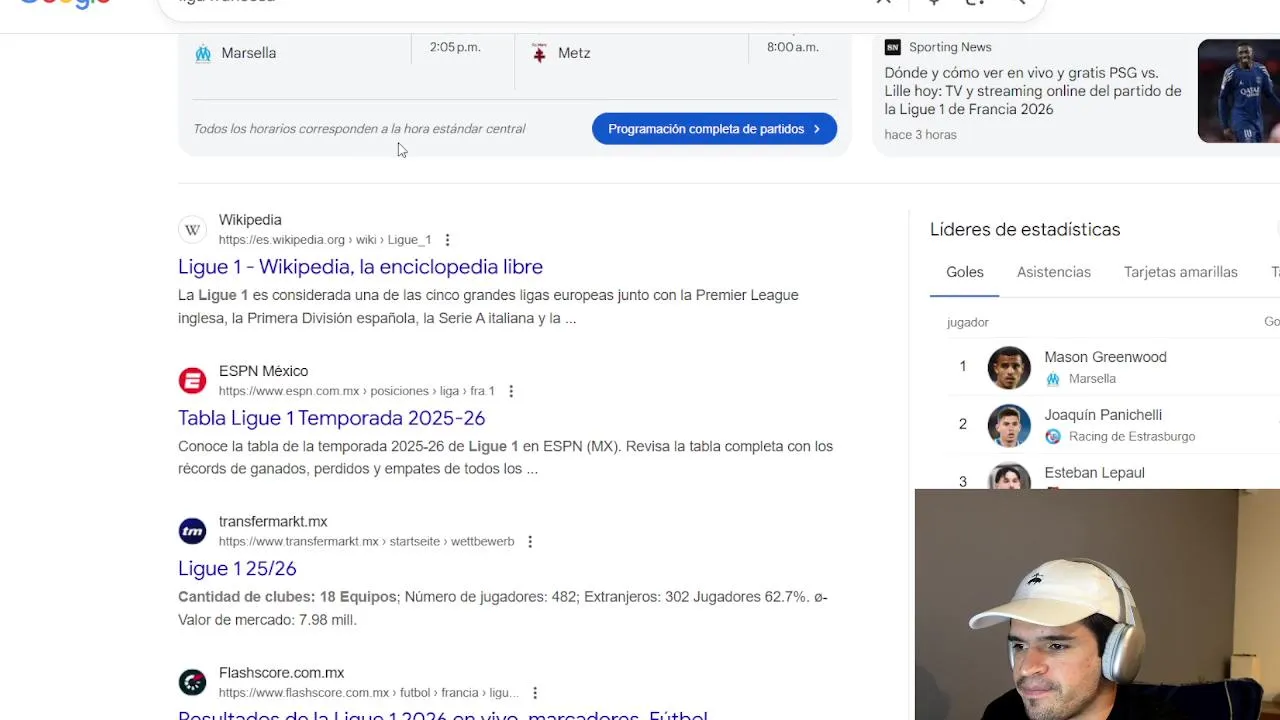Image resolution: width=1280 pixels, height=720 pixels.
Task: Click the Mason Greenwood player name
Action: click(1105, 357)
